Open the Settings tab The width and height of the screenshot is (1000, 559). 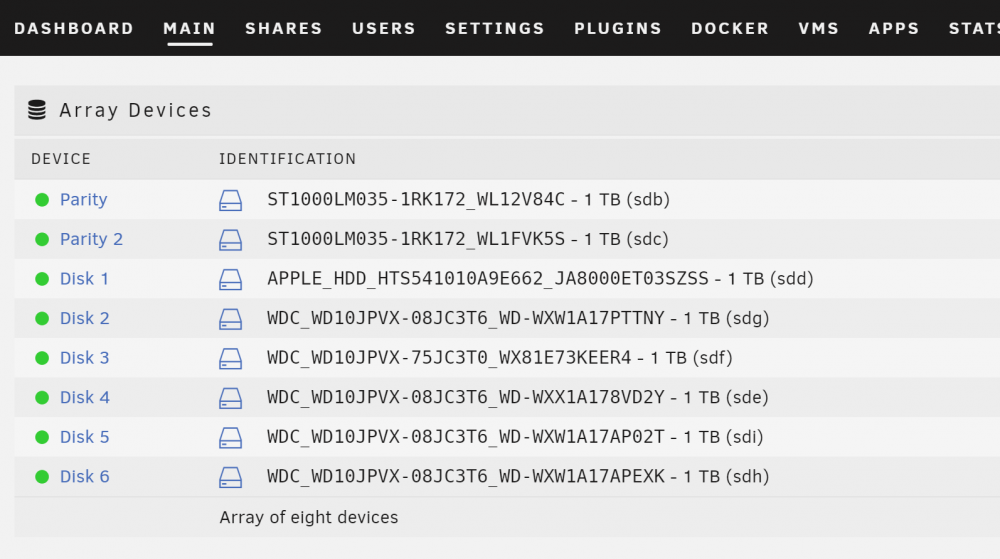pos(495,29)
